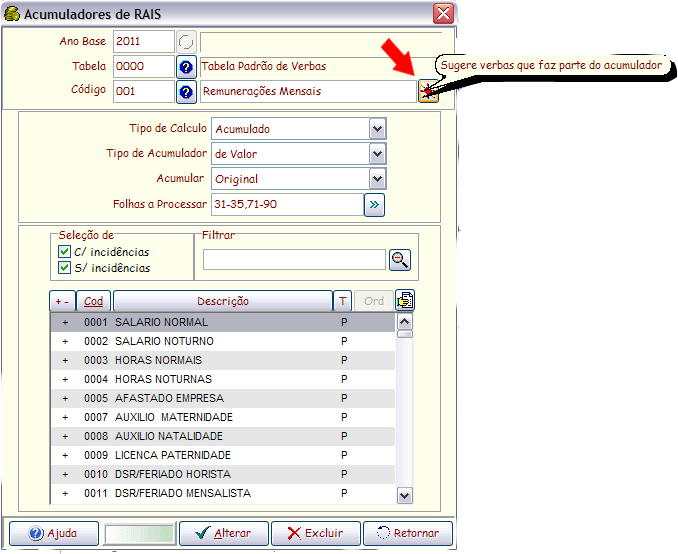Close the Acumuladores de RAIS window
This screenshot has height=554, width=678.
coord(443,13)
